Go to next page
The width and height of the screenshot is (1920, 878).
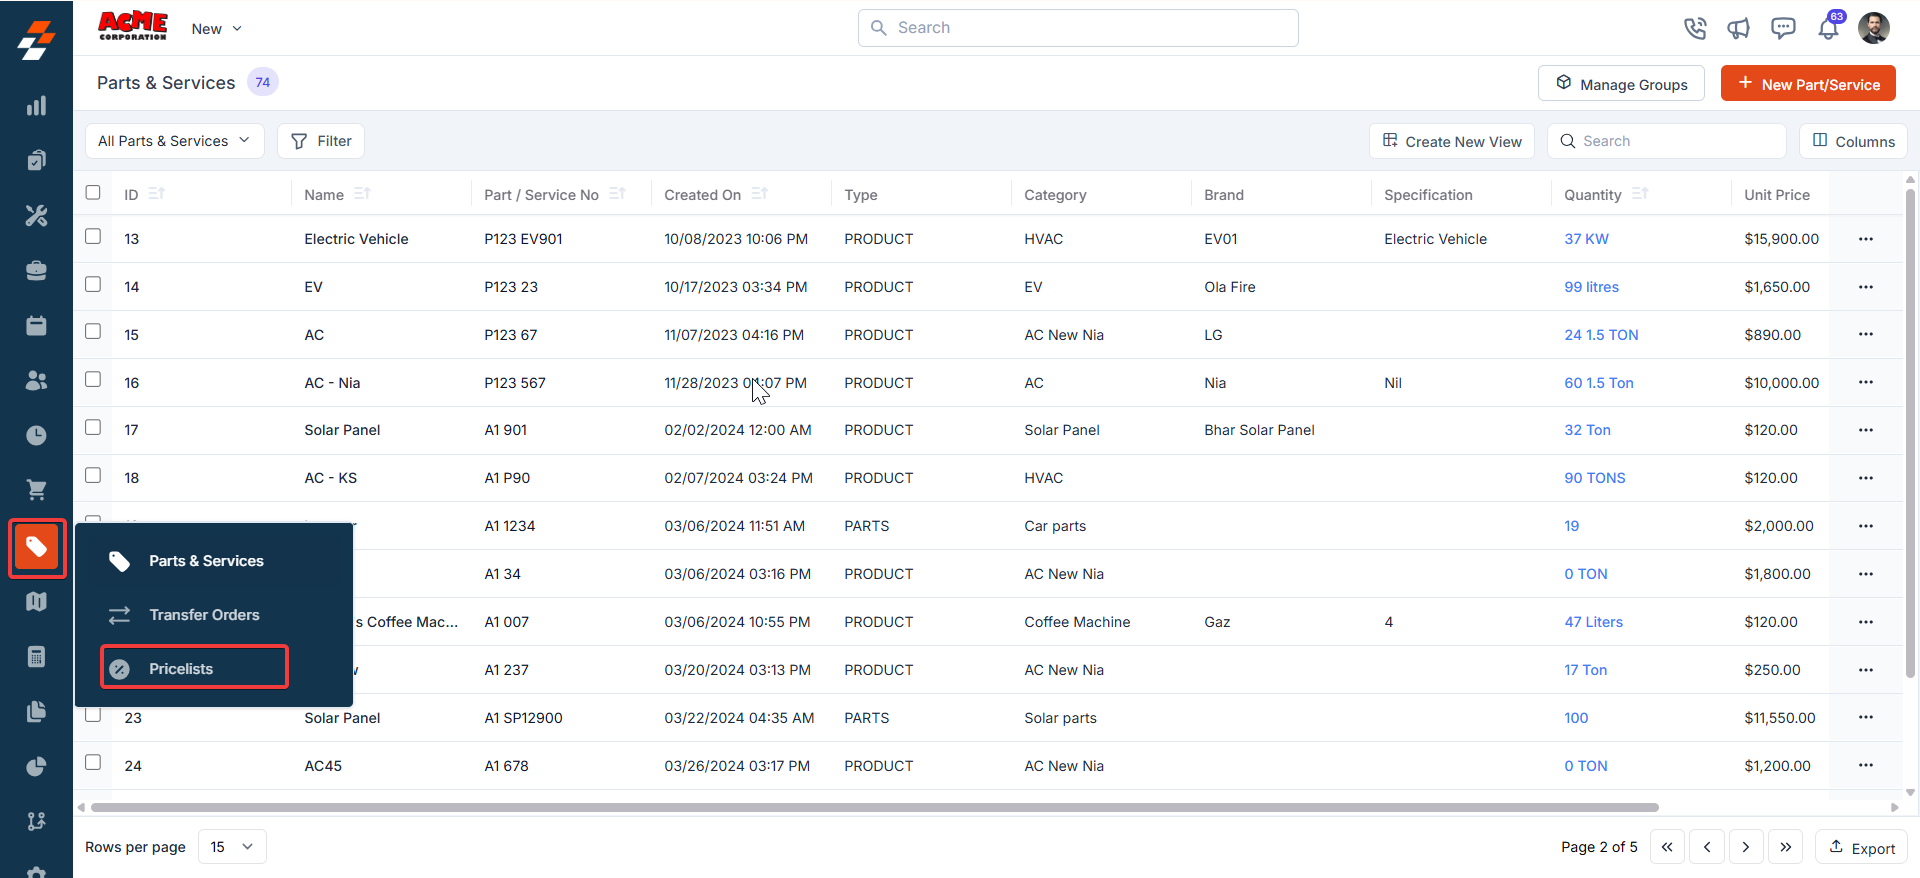[1746, 847]
